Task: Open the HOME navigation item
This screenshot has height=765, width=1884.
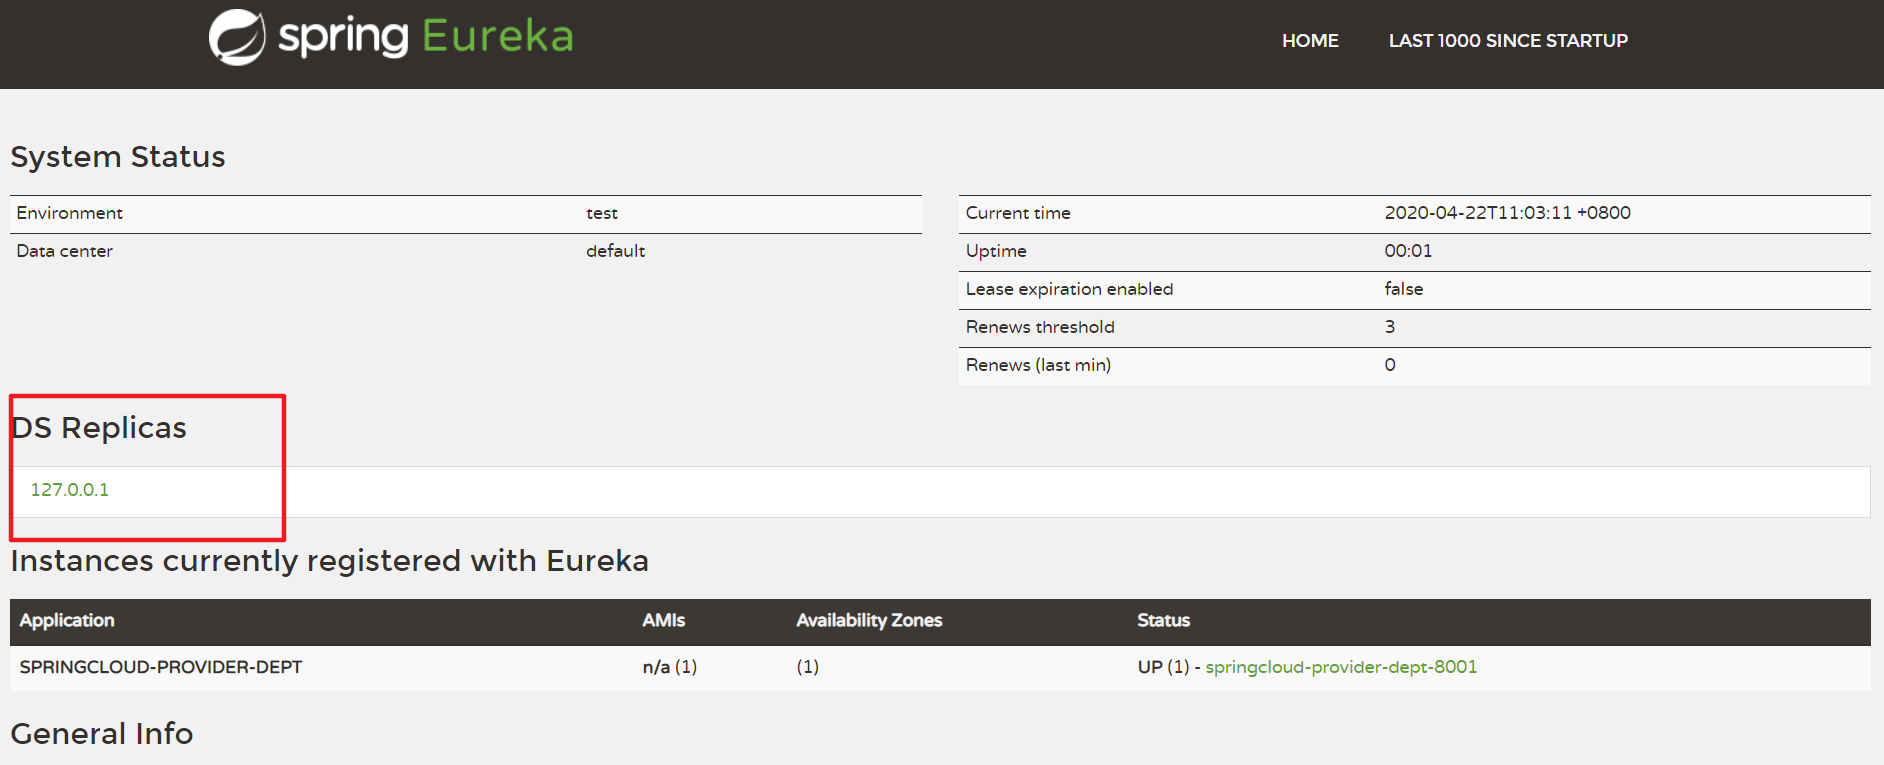Action: pos(1310,41)
